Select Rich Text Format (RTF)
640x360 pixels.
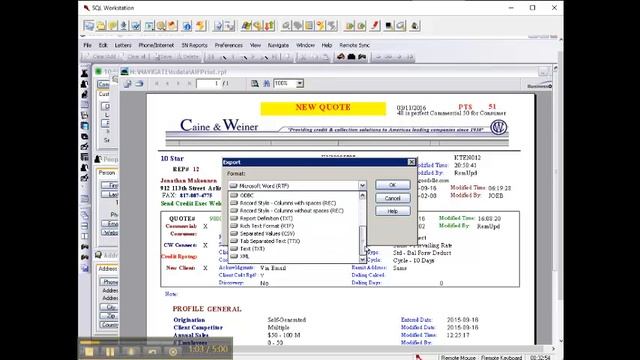(x=294, y=226)
